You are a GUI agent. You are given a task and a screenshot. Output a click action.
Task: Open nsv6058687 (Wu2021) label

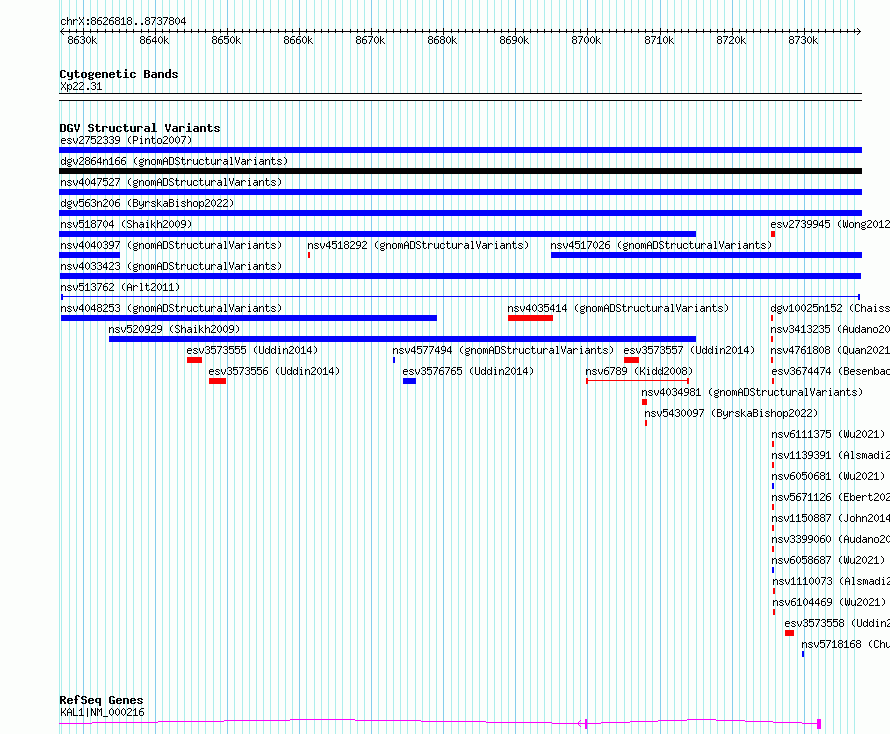pos(828,560)
